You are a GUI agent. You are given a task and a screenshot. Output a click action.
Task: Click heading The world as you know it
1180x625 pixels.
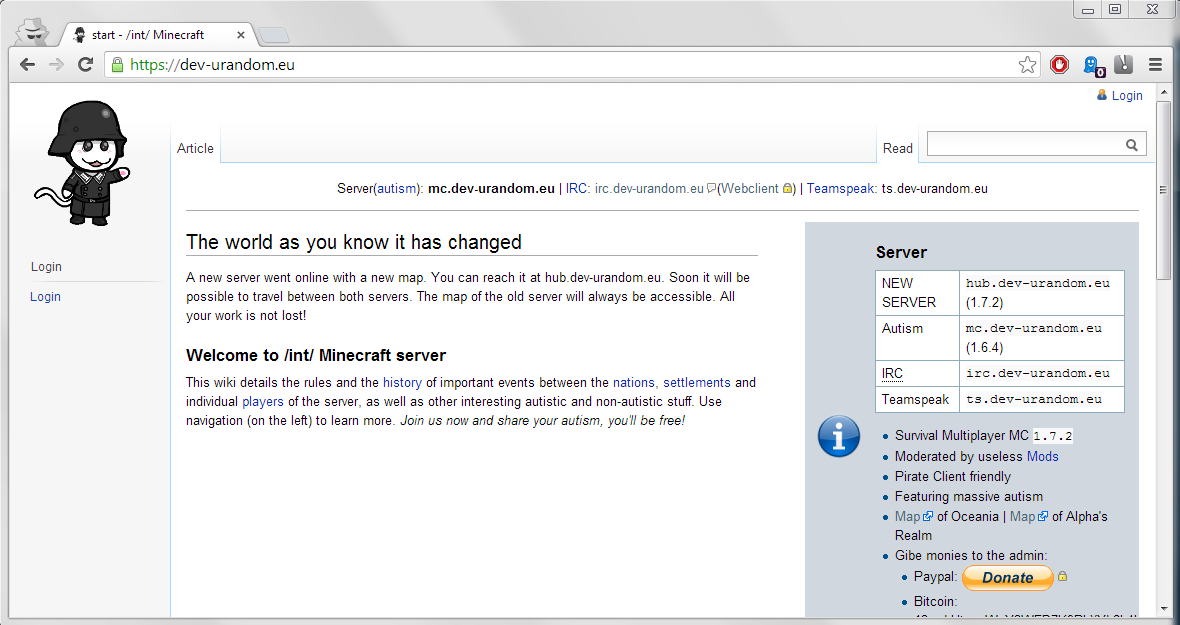tap(354, 242)
